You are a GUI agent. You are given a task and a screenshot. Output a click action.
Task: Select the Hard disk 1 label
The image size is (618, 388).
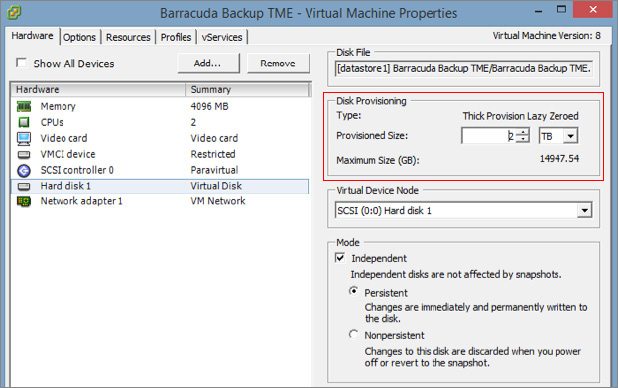point(65,186)
